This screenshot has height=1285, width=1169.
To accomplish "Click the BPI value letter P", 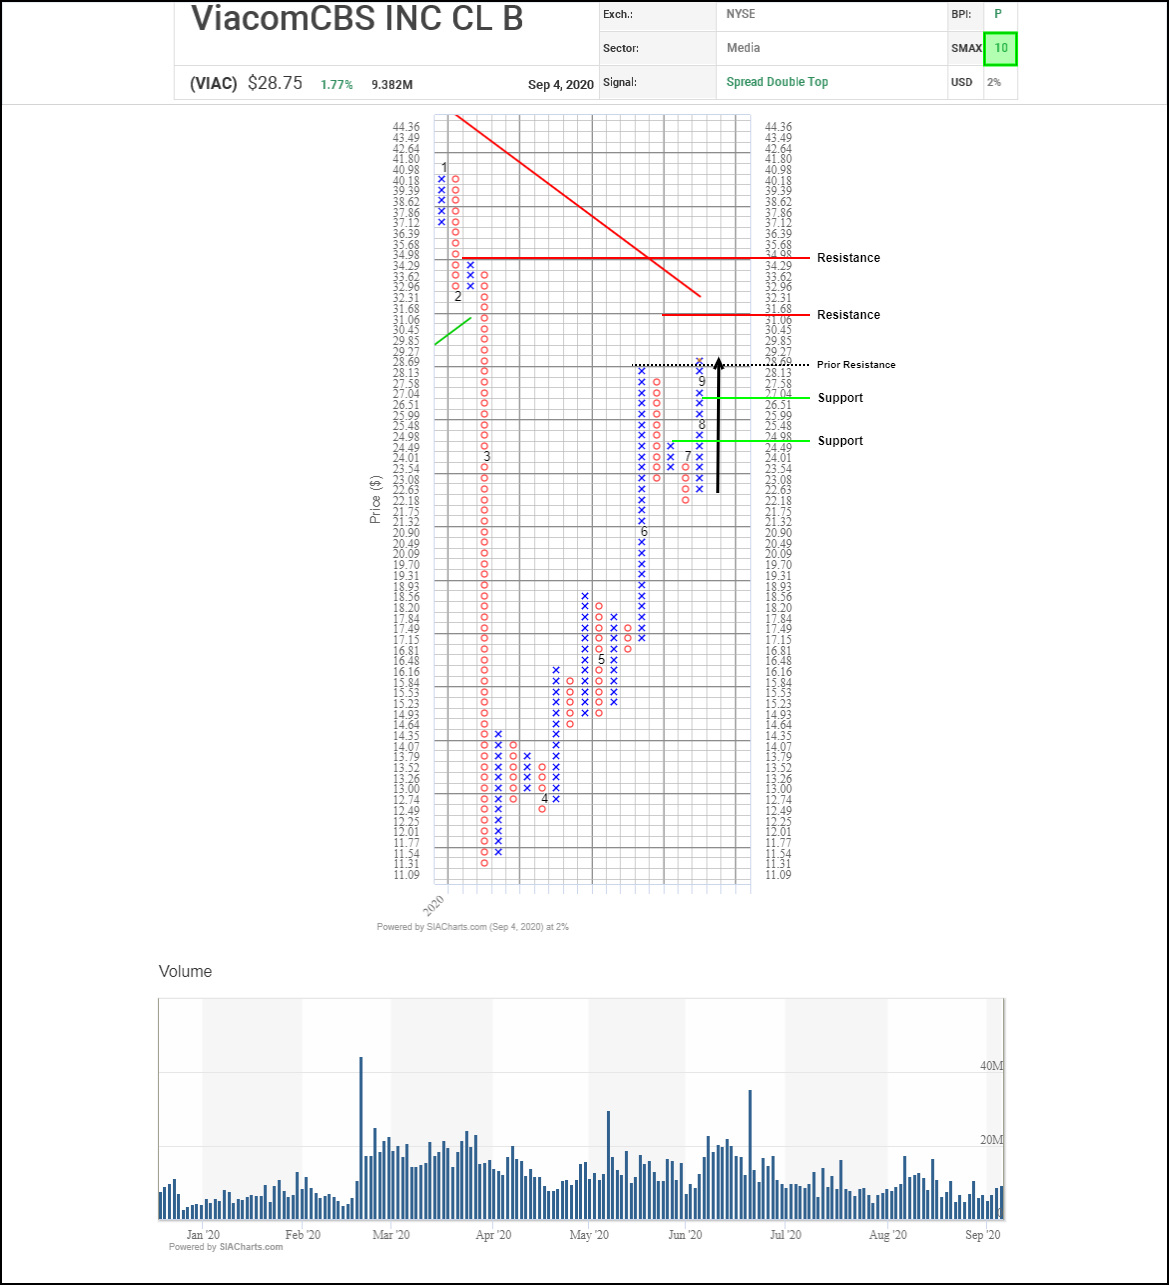I will pos(997,14).
